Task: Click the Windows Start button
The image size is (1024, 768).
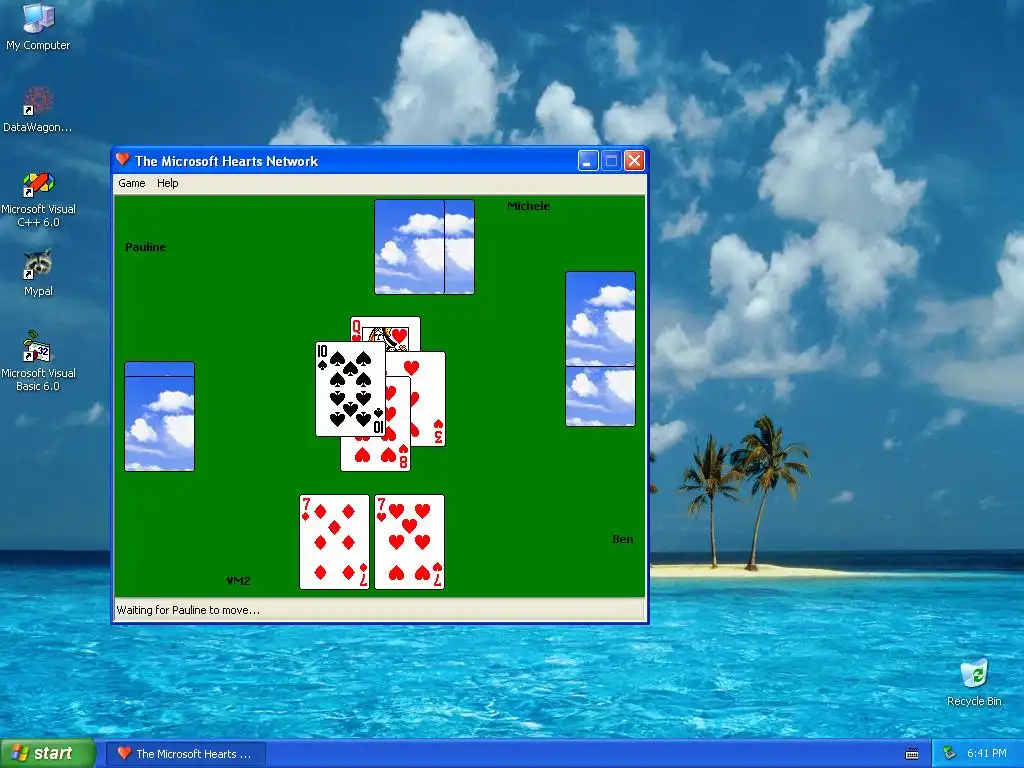Action: pyautogui.click(x=48, y=753)
